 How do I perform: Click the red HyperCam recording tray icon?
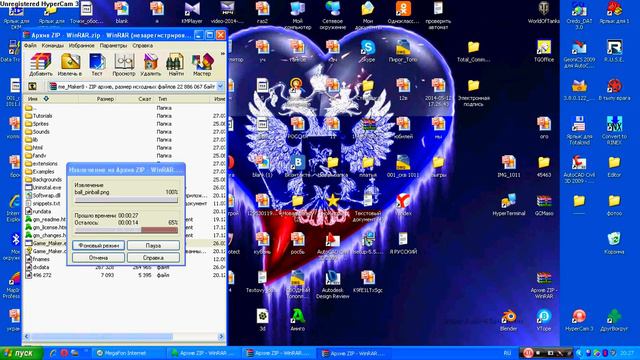coord(528,353)
